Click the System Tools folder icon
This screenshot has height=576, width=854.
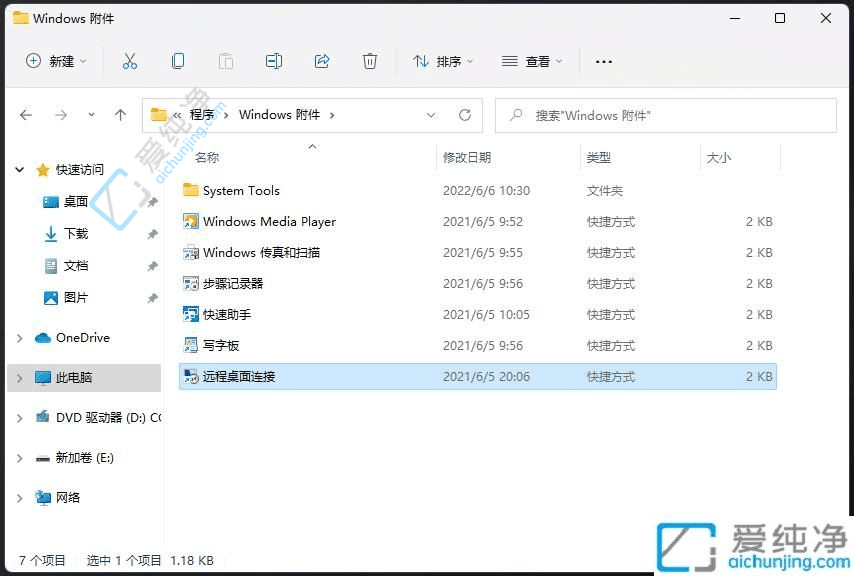pos(191,190)
